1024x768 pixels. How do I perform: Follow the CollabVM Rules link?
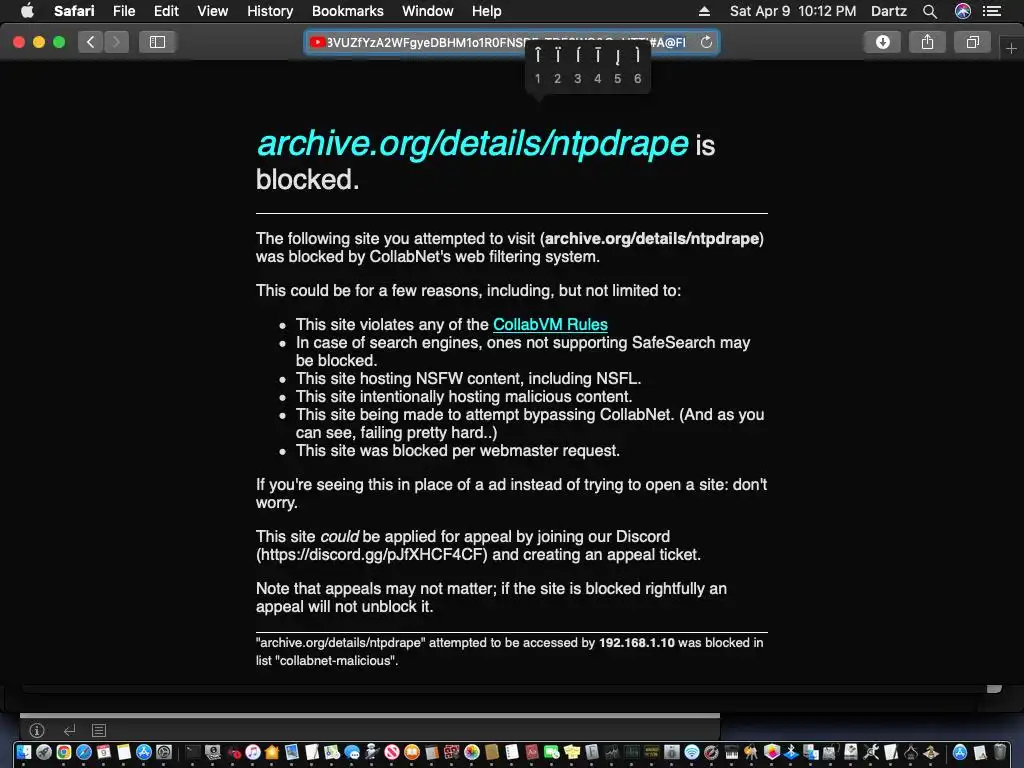click(x=550, y=325)
